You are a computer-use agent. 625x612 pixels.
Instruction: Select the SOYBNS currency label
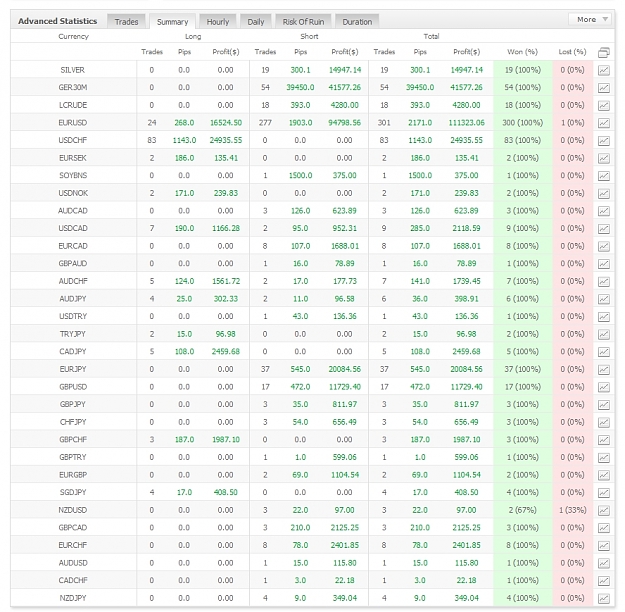(x=73, y=175)
